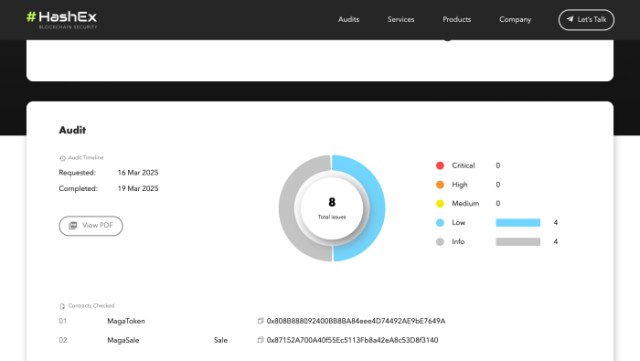Click the Completed date 19 Mar 2025
640x361 pixels.
click(138, 188)
